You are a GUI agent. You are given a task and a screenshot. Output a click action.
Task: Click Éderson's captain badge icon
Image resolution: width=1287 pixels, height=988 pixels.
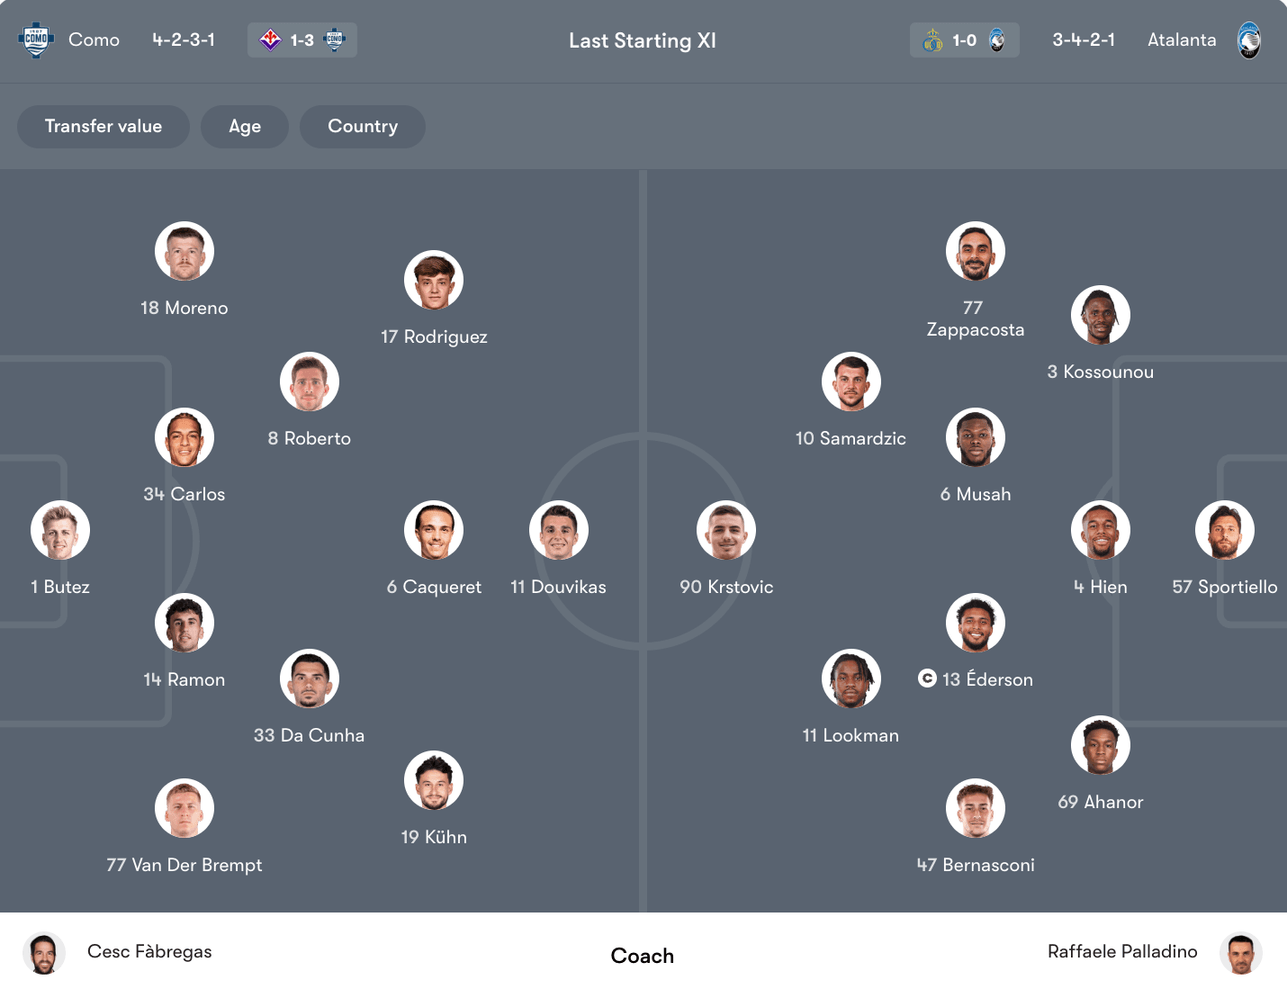(927, 679)
